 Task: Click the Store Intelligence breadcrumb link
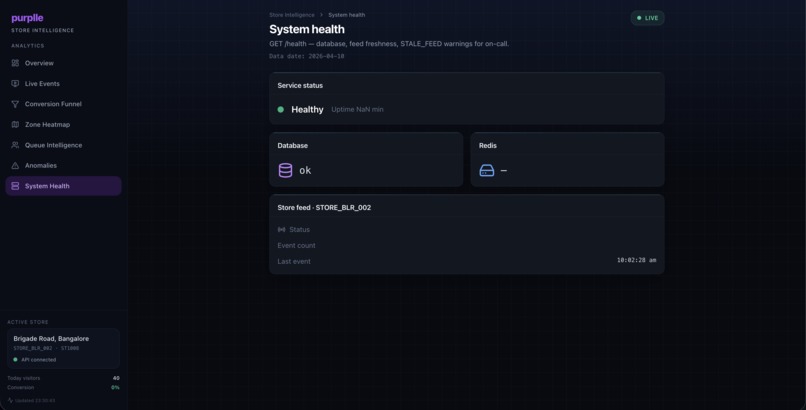click(x=292, y=15)
